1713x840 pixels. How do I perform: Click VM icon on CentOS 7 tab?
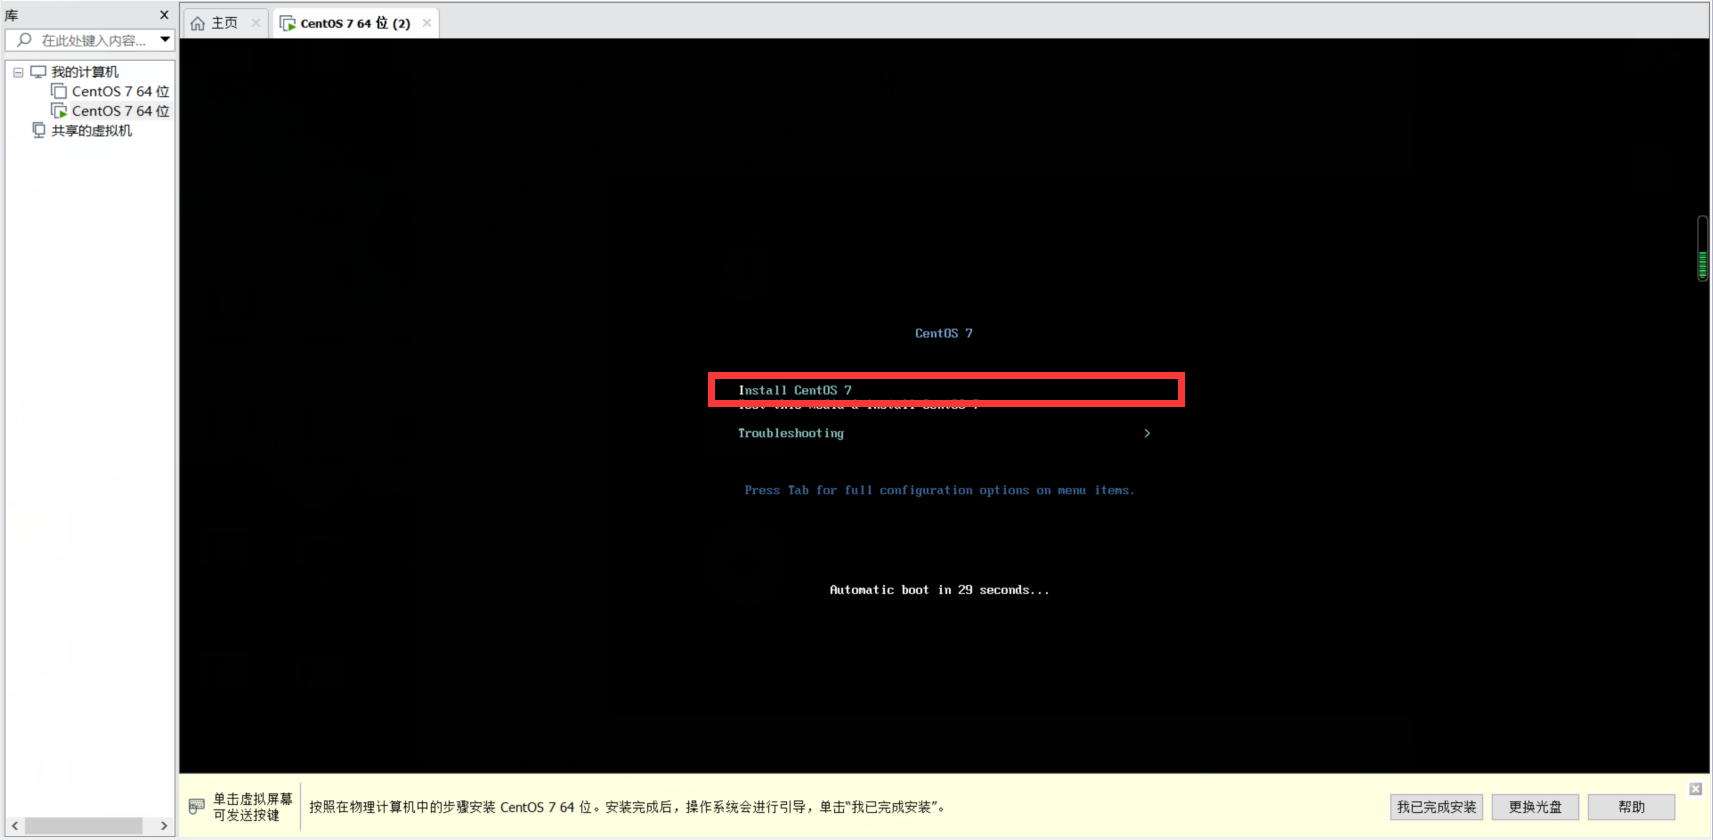click(x=288, y=23)
